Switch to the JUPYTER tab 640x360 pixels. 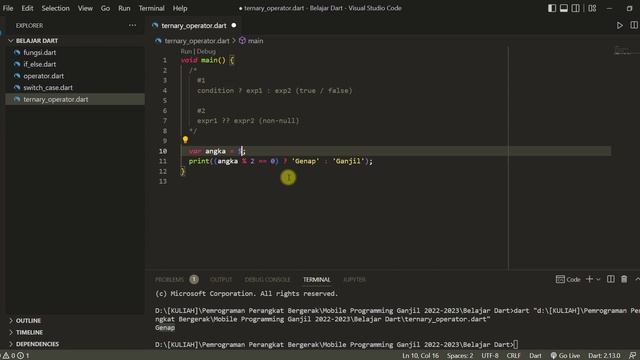354,280
